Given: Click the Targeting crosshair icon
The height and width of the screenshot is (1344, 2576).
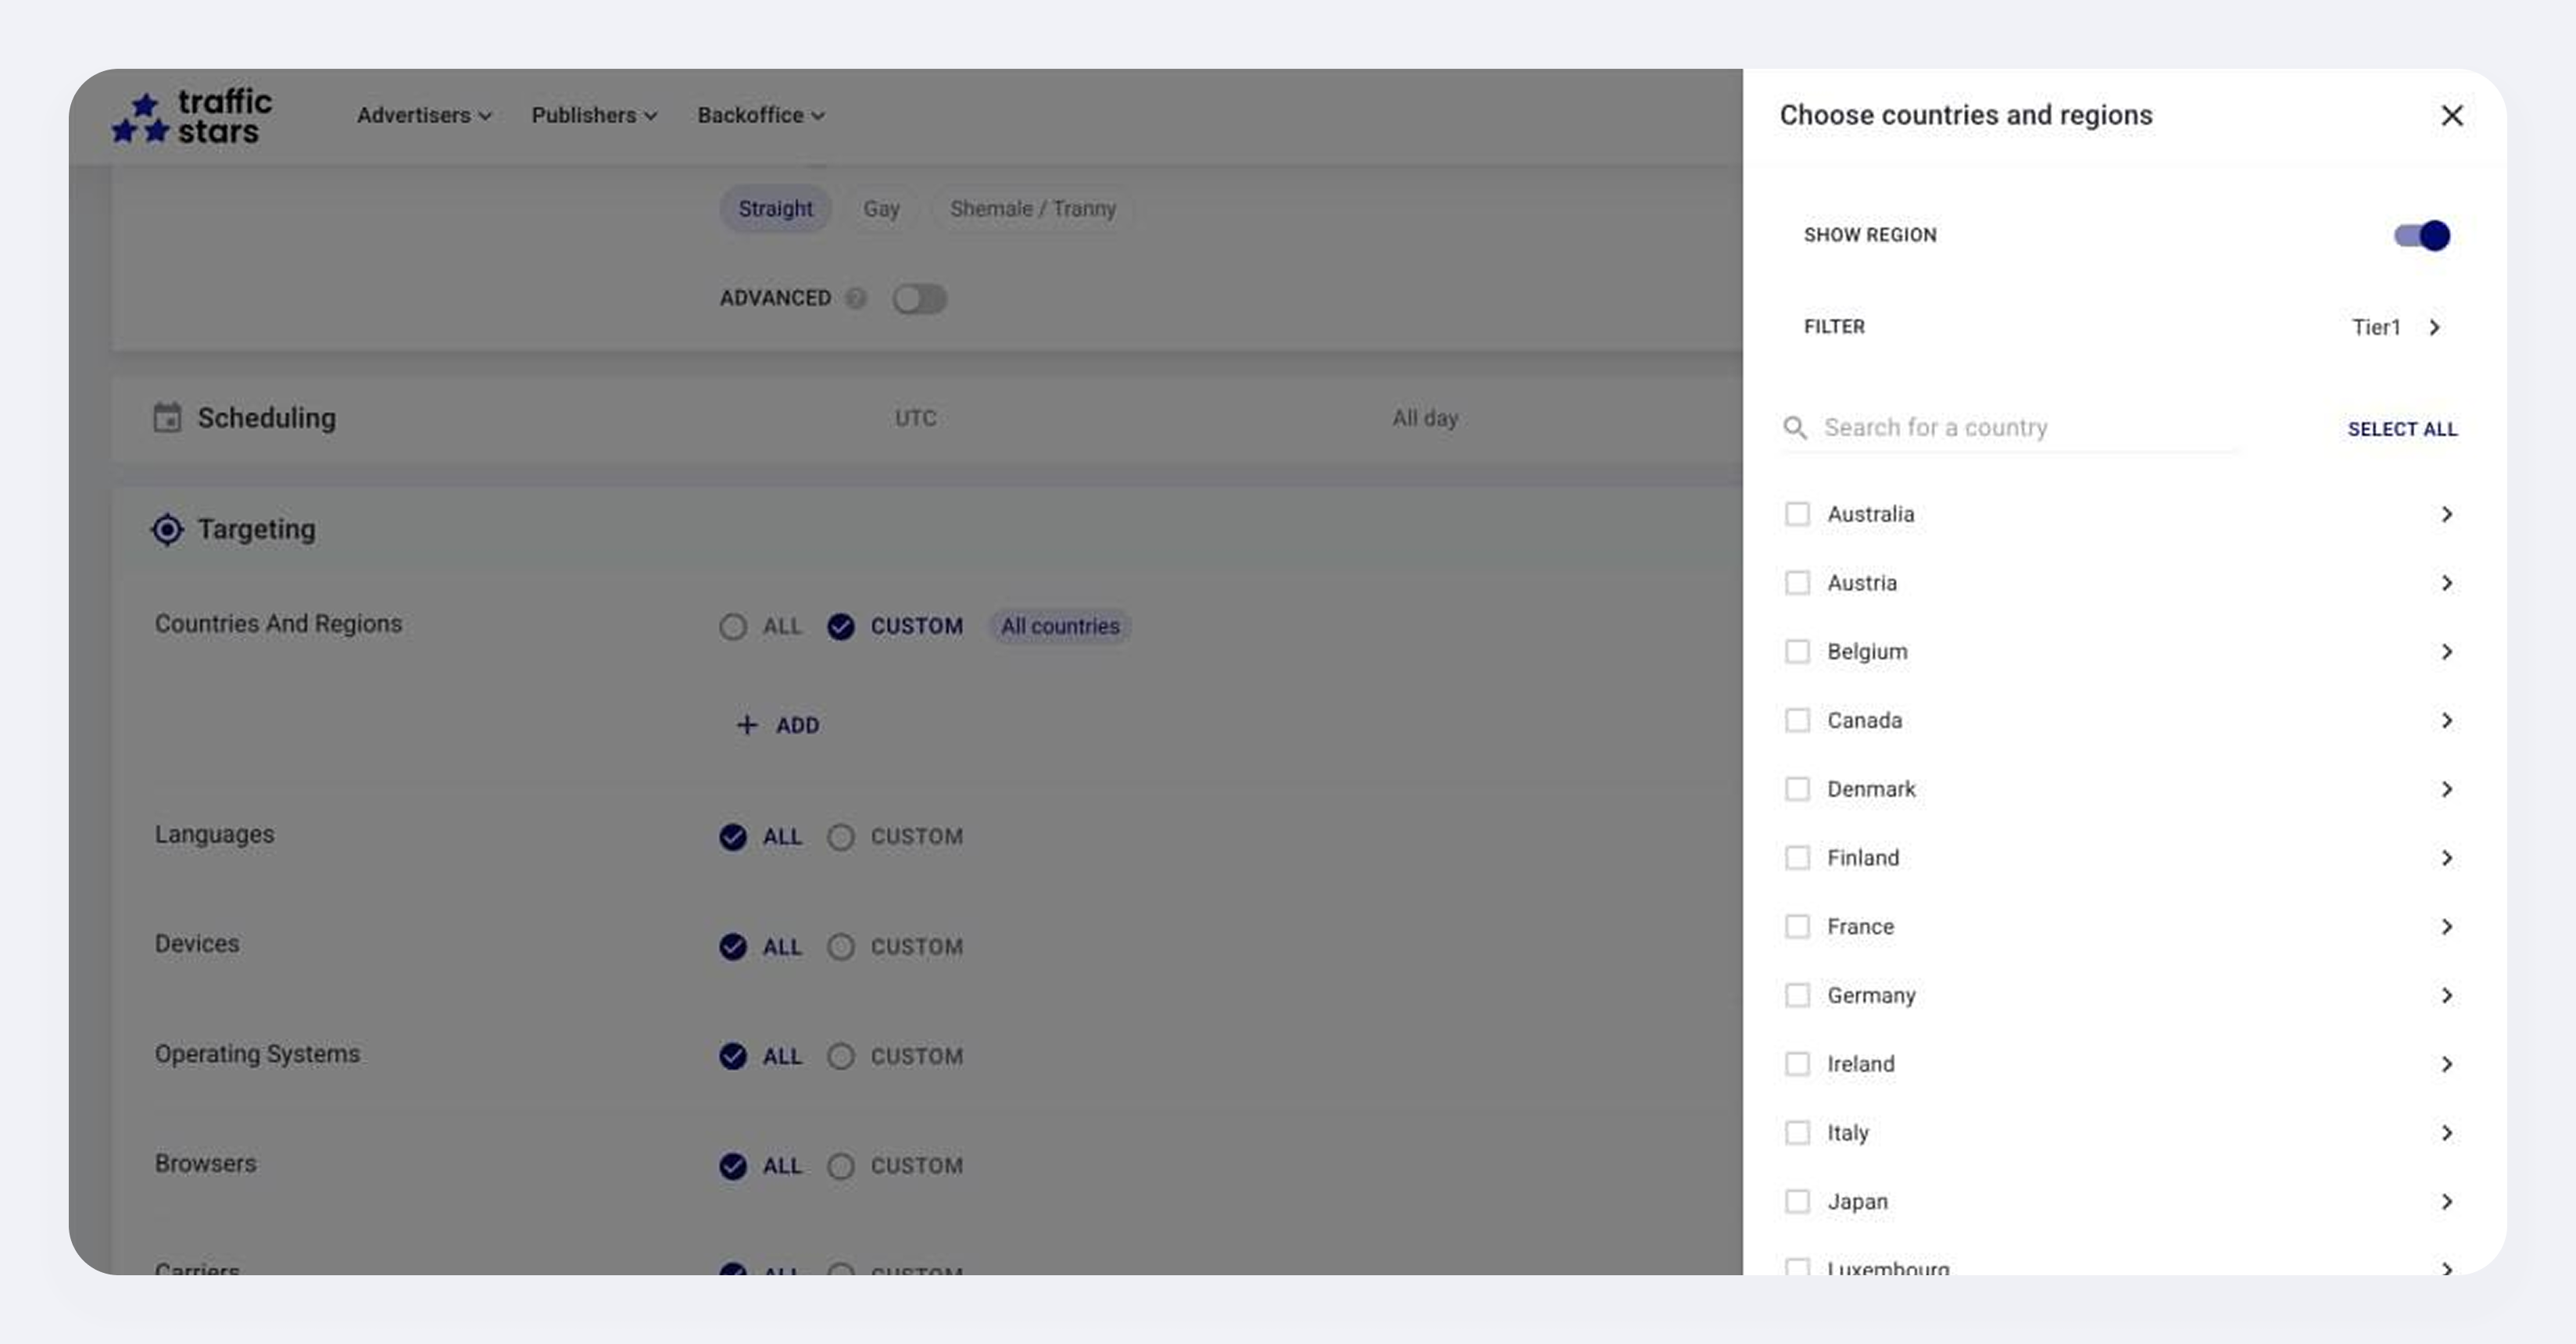Looking at the screenshot, I should (167, 529).
